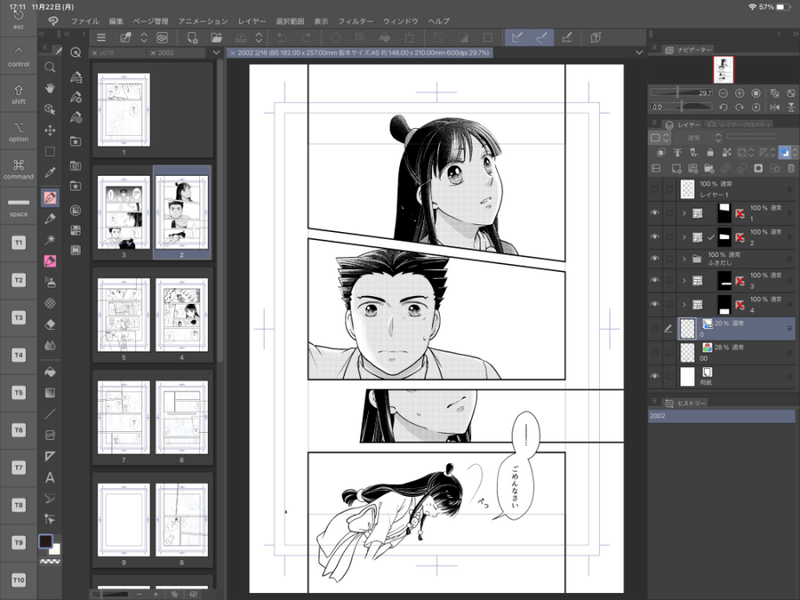
Task: Select the Fill bucket tool
Action: click(x=49, y=372)
